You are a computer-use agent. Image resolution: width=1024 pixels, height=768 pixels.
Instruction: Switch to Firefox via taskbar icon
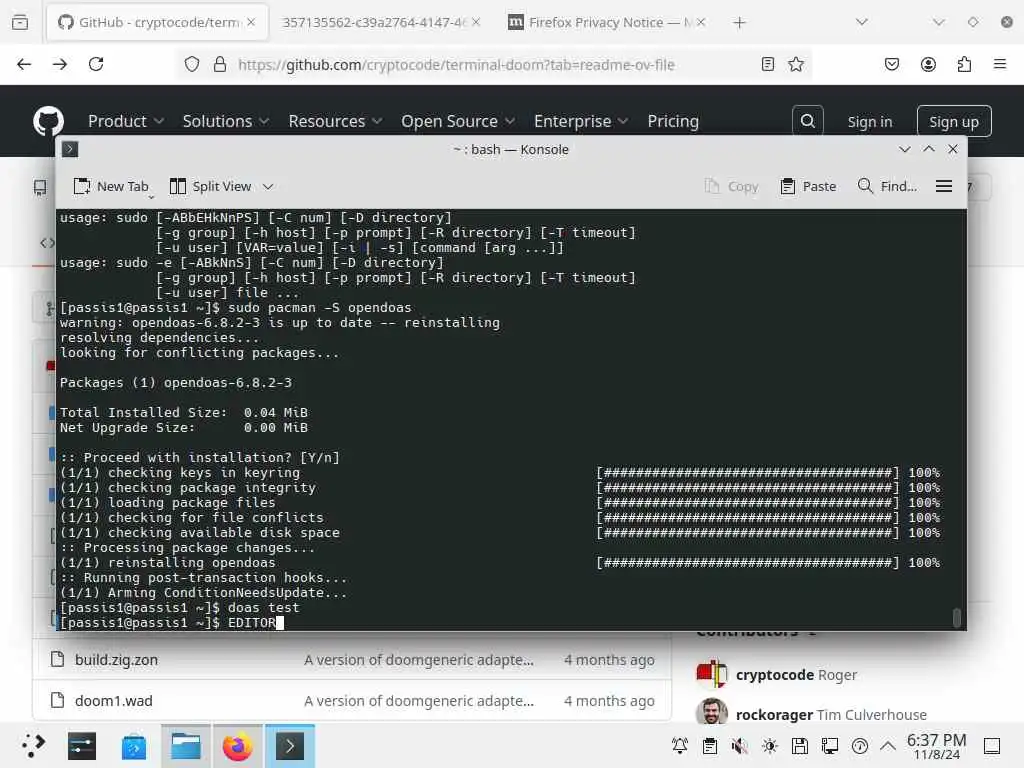point(238,746)
